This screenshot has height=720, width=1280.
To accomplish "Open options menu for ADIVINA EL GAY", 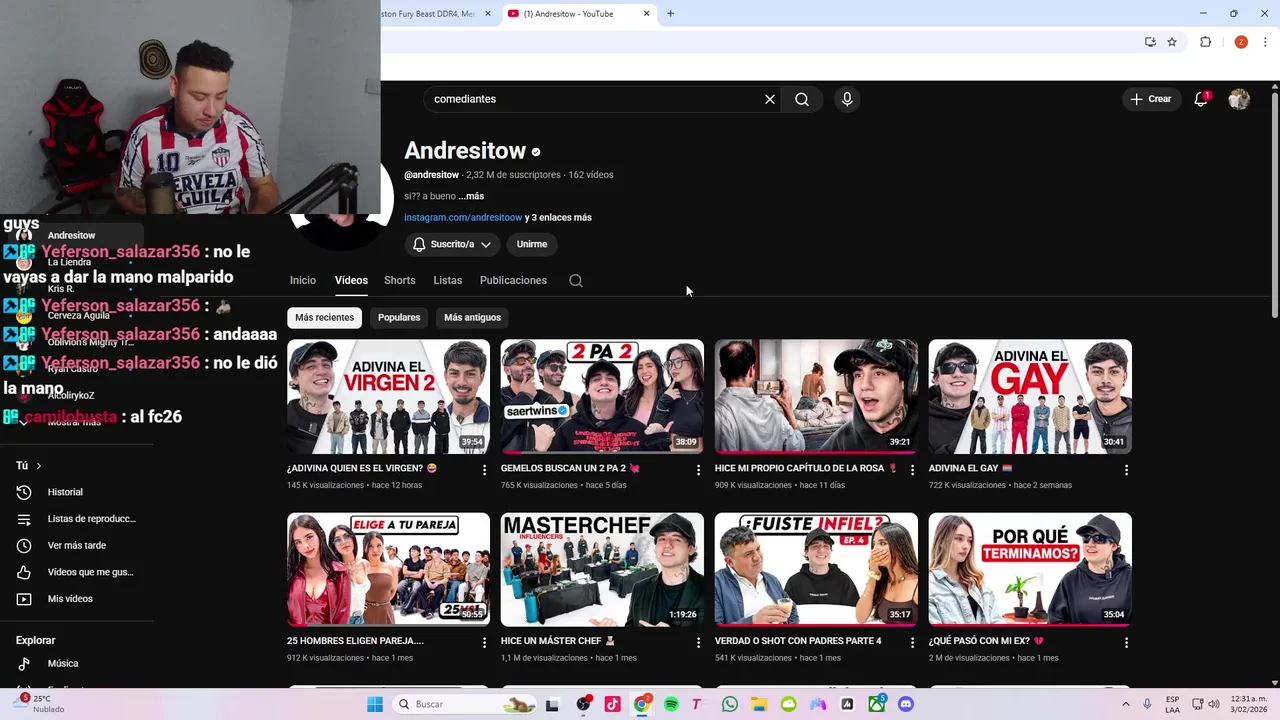I will [1126, 470].
